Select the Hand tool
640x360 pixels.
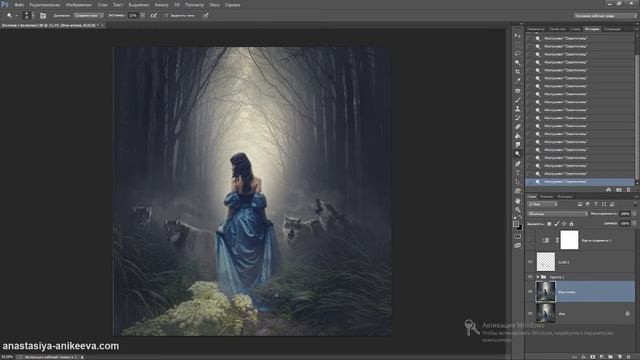coord(518,201)
